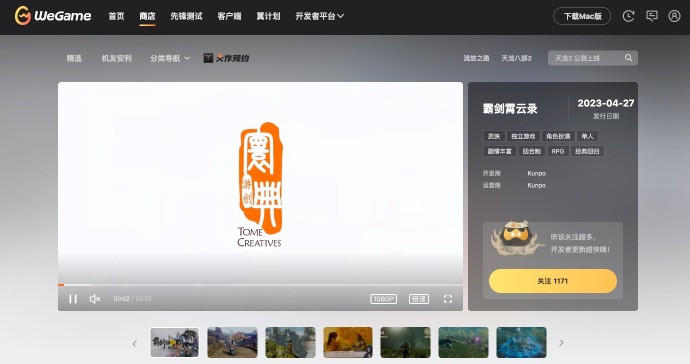Click the developer name Kunpo after 开发商
Image resolution: width=690 pixels, height=364 pixels.
coord(536,173)
